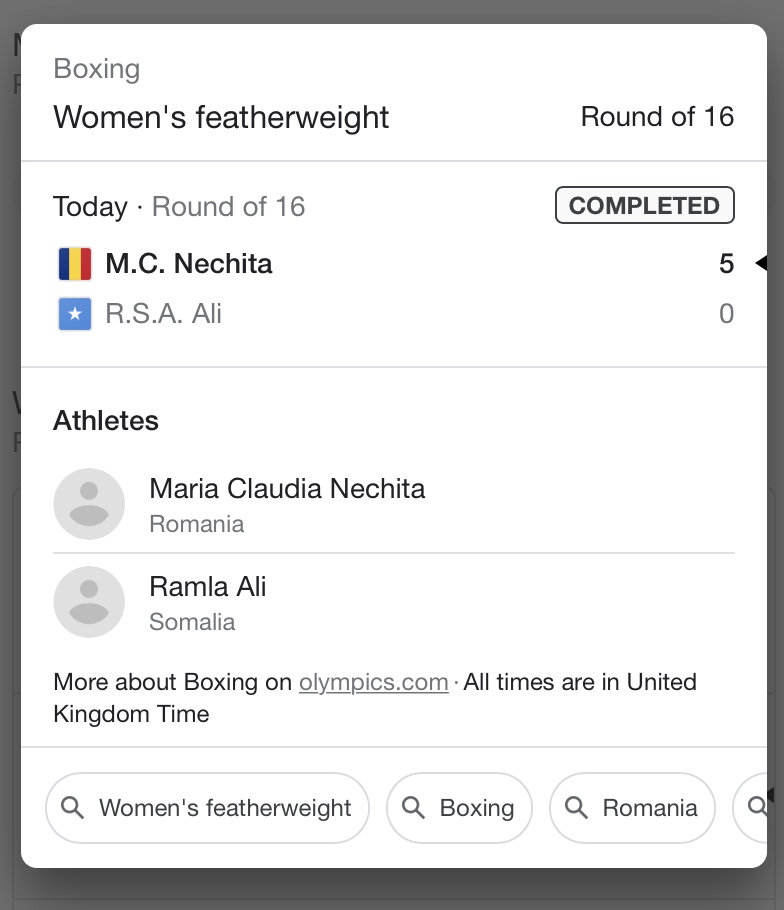
Task: Click search icon in Women's featherweight chip
Action: [73, 808]
